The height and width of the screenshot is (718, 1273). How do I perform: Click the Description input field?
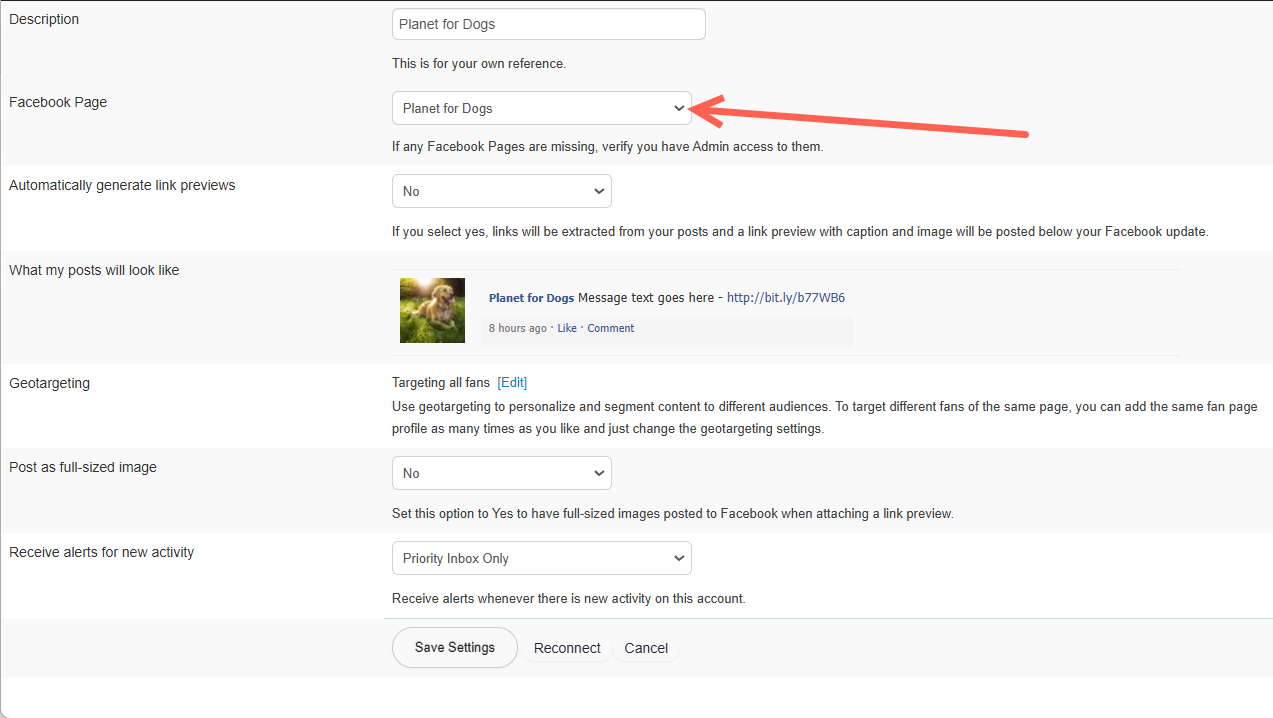(548, 24)
